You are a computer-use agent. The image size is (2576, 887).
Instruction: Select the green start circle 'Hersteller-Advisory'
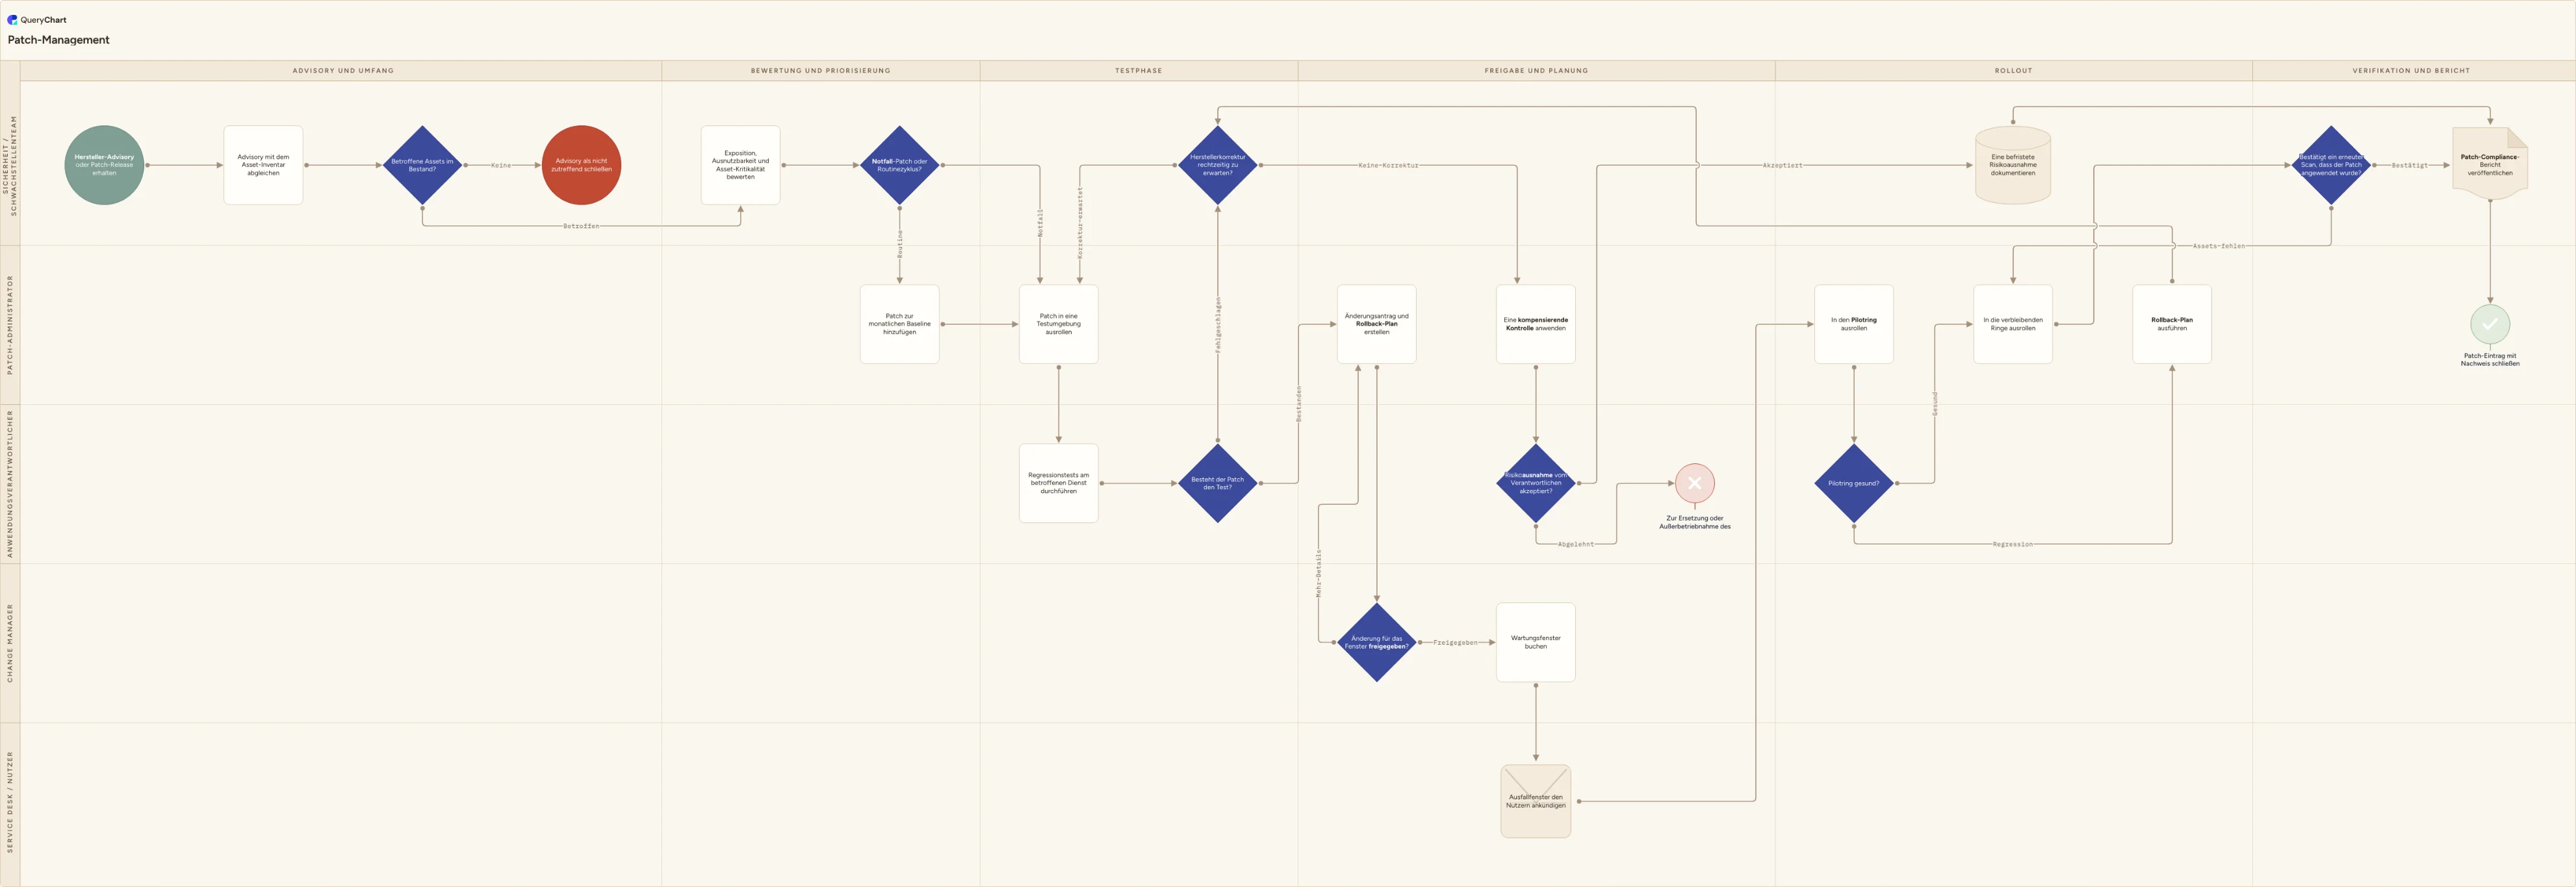(x=104, y=165)
